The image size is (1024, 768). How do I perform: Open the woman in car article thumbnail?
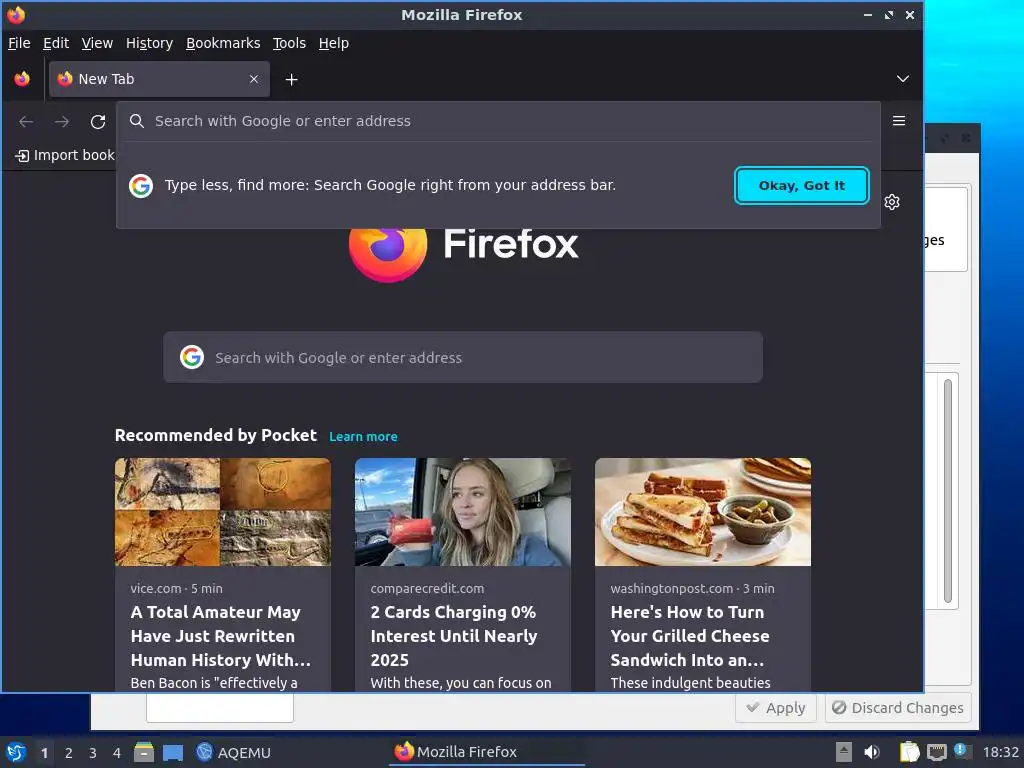tap(462, 512)
